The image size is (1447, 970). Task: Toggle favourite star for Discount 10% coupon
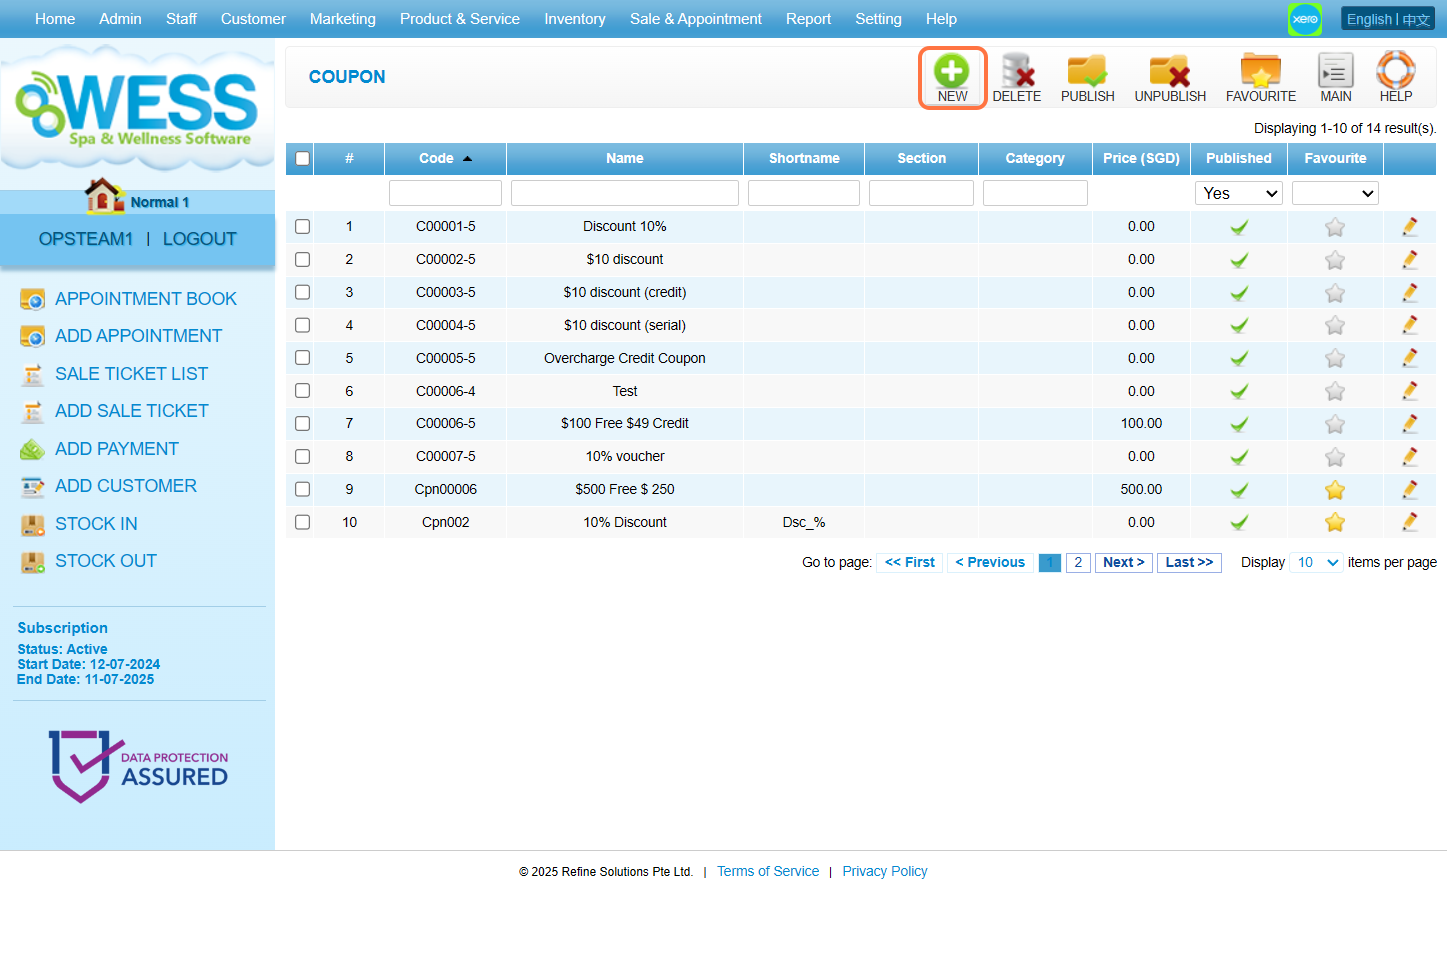coord(1334,227)
